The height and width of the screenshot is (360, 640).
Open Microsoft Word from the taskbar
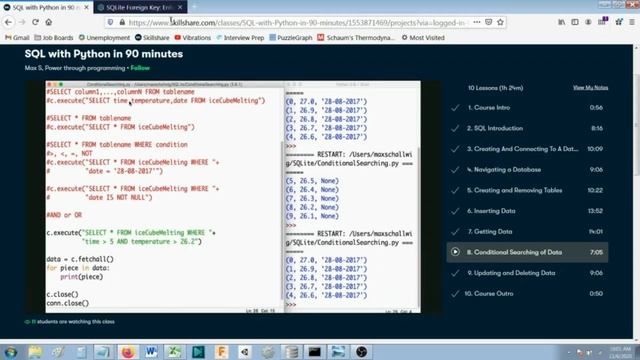coord(151,352)
